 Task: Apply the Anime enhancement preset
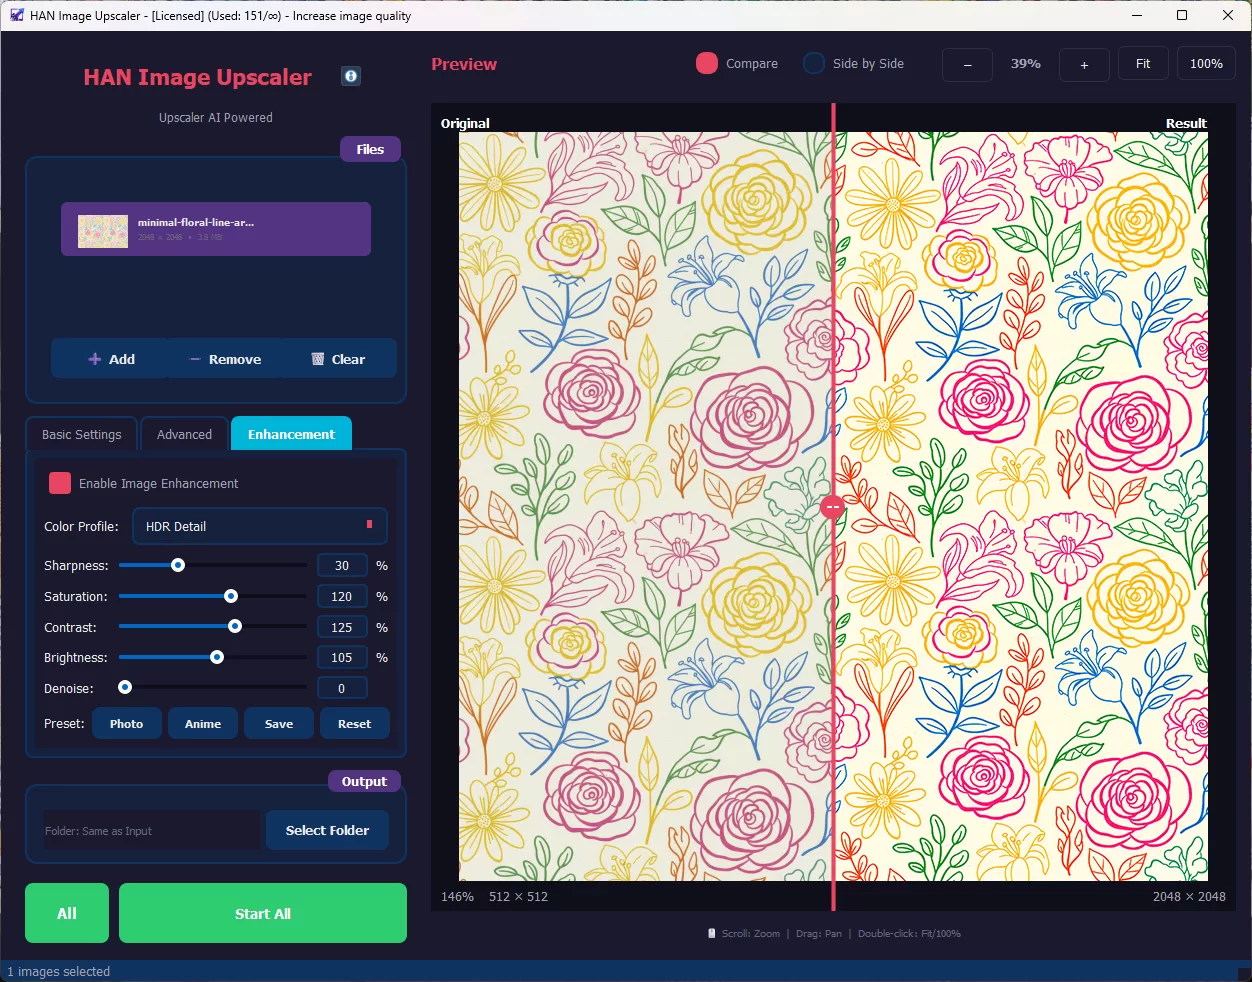click(x=203, y=723)
